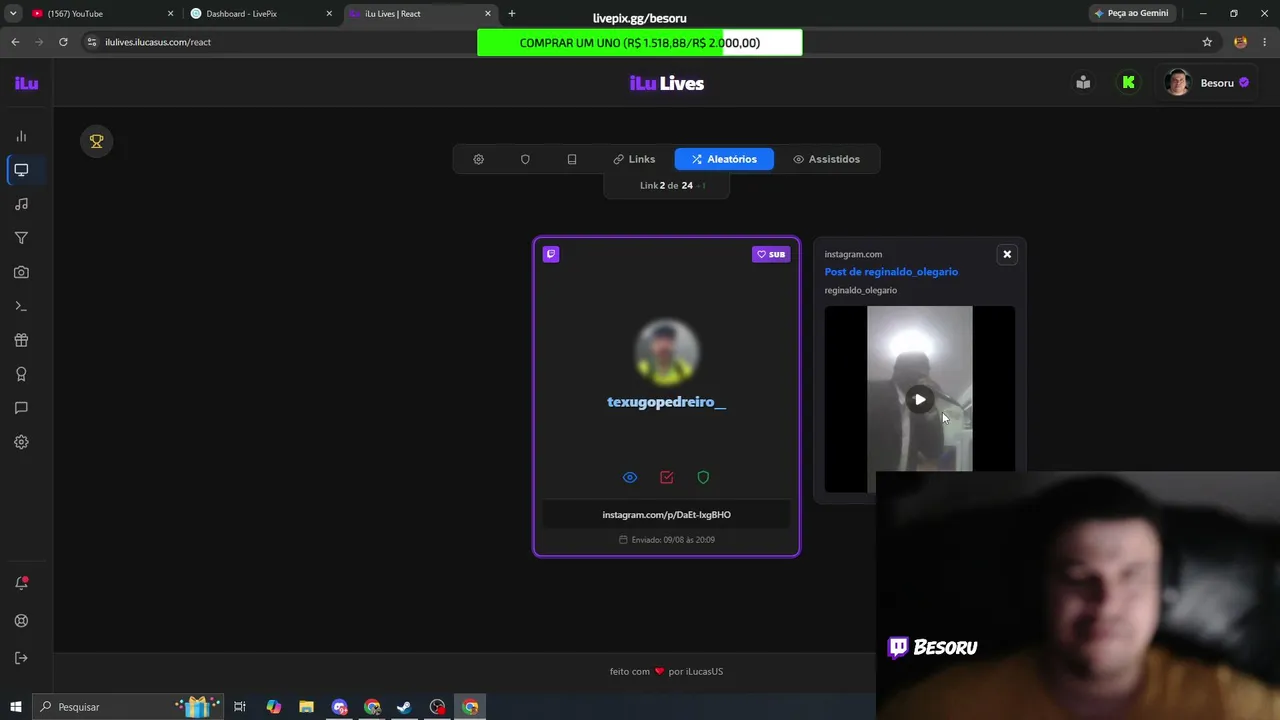The height and width of the screenshot is (720, 1280).
Task: Open the gift box sidebar section
Action: click(x=21, y=340)
